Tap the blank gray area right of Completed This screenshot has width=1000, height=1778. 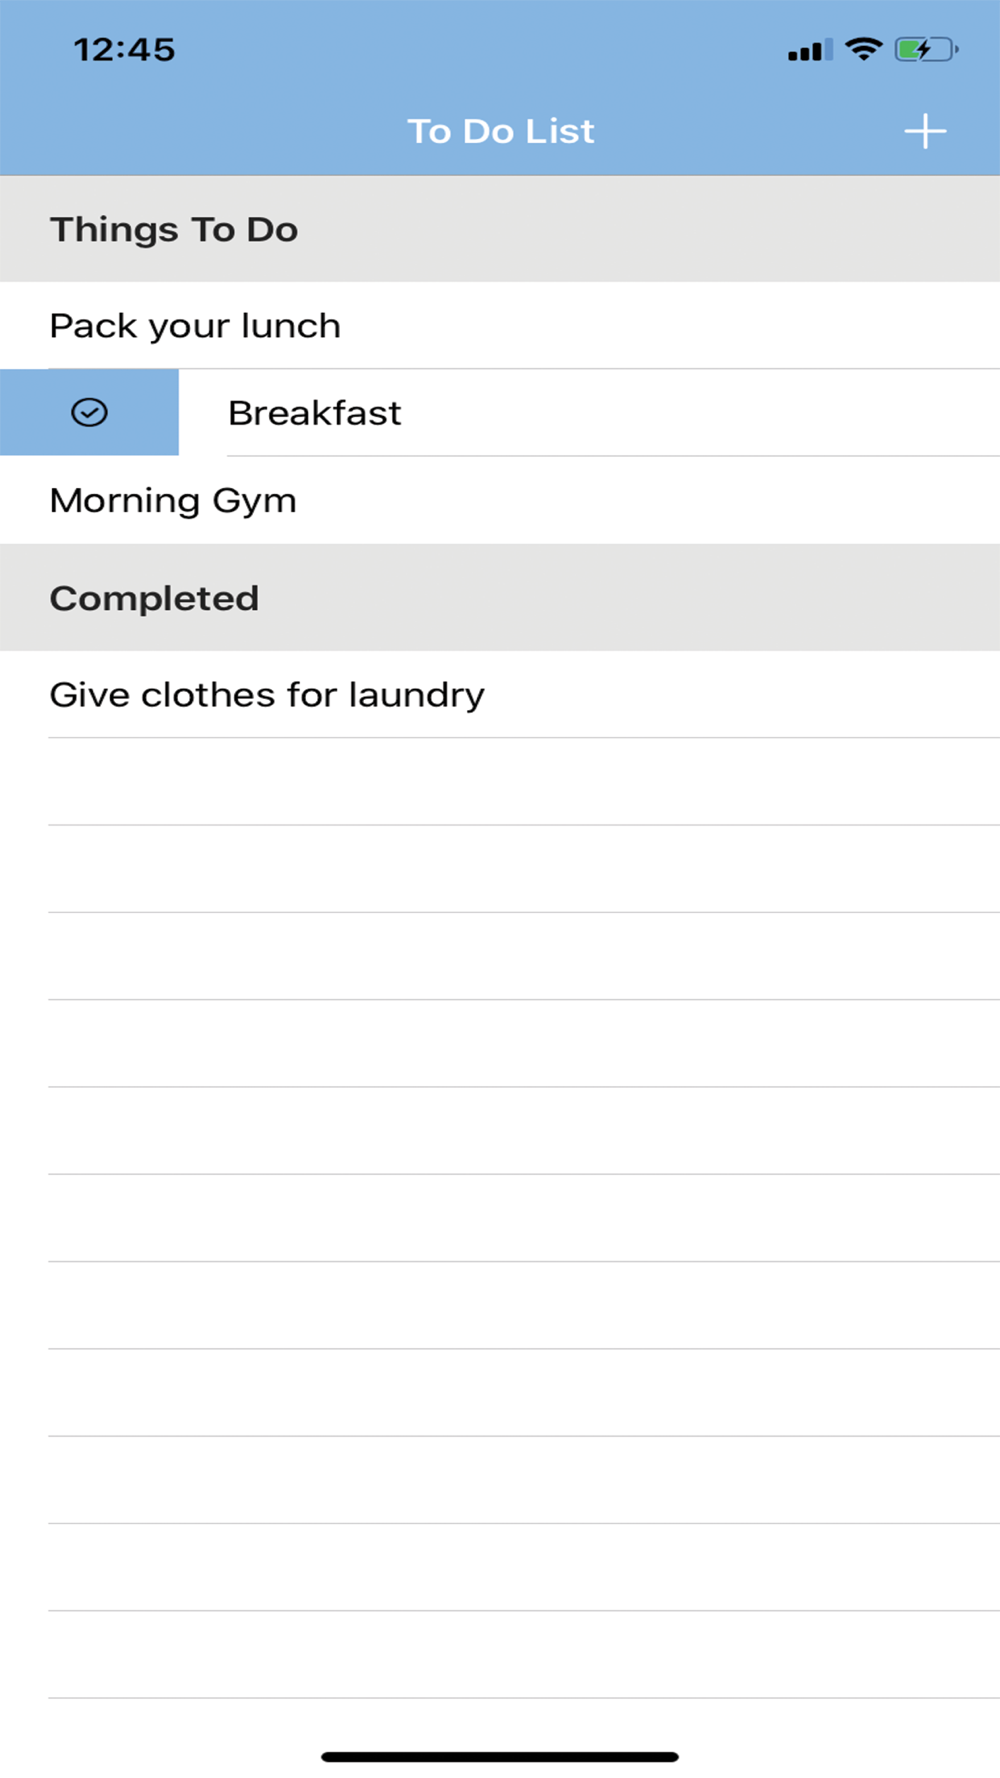coord(630,598)
